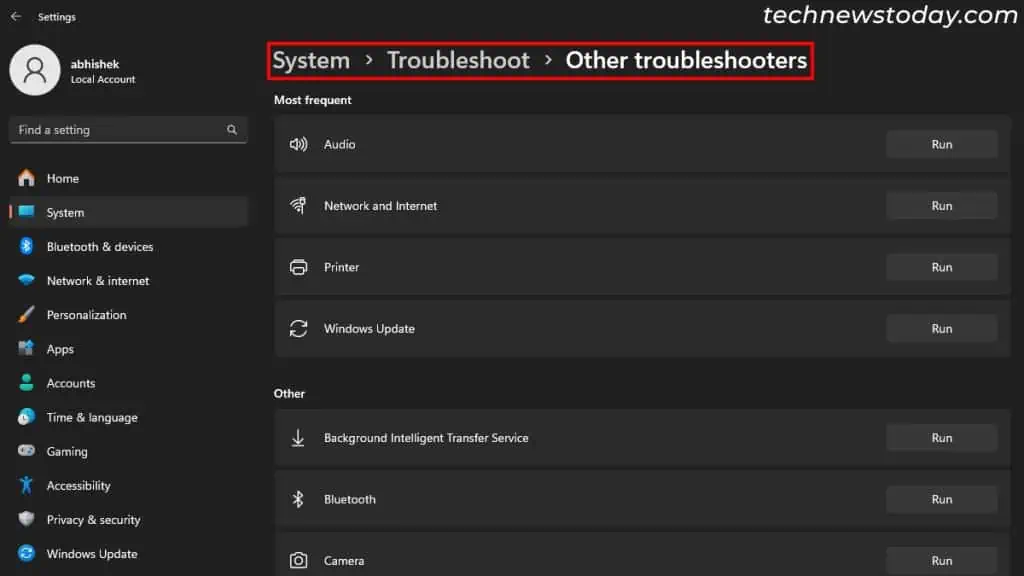
Task: Click the Bluetooth troubleshooter icon
Action: [298, 499]
